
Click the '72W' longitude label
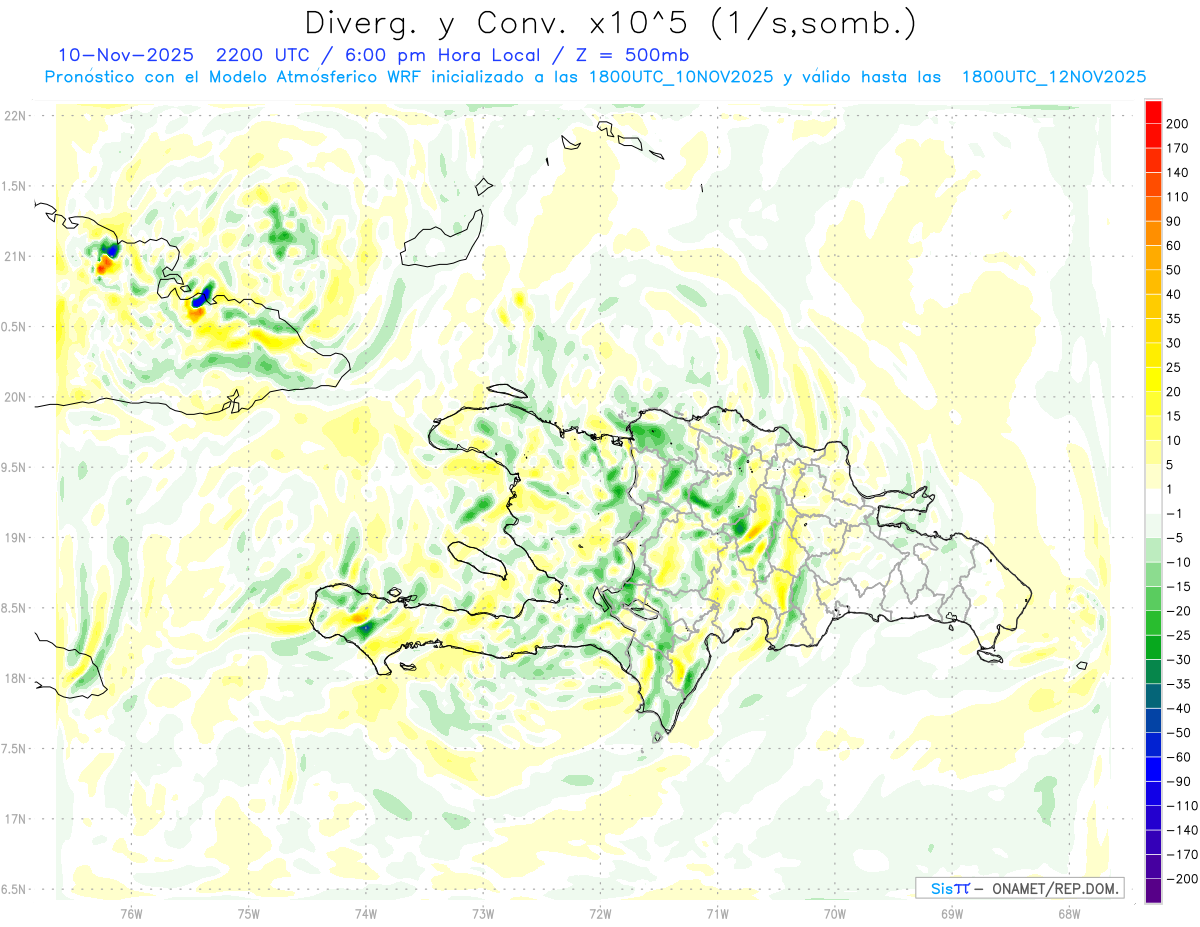(x=601, y=913)
